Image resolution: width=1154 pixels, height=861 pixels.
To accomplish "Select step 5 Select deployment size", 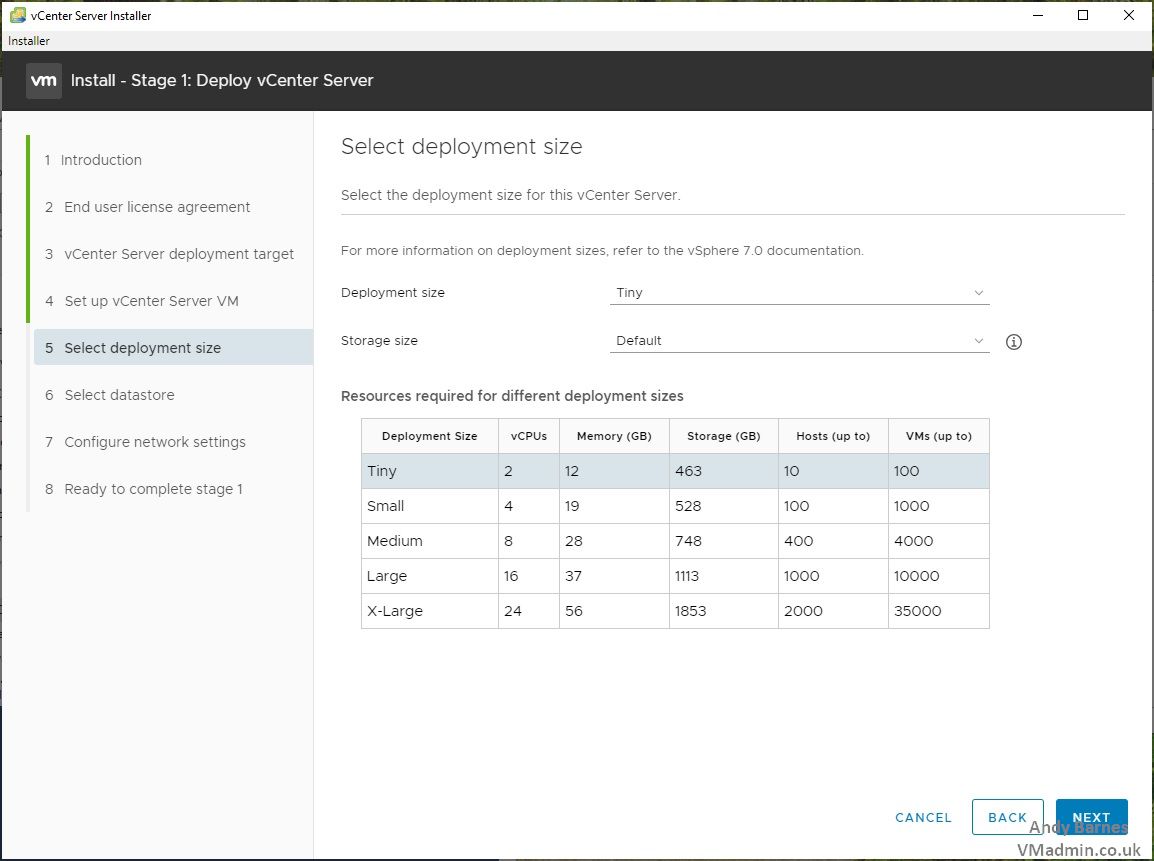I will 174,347.
